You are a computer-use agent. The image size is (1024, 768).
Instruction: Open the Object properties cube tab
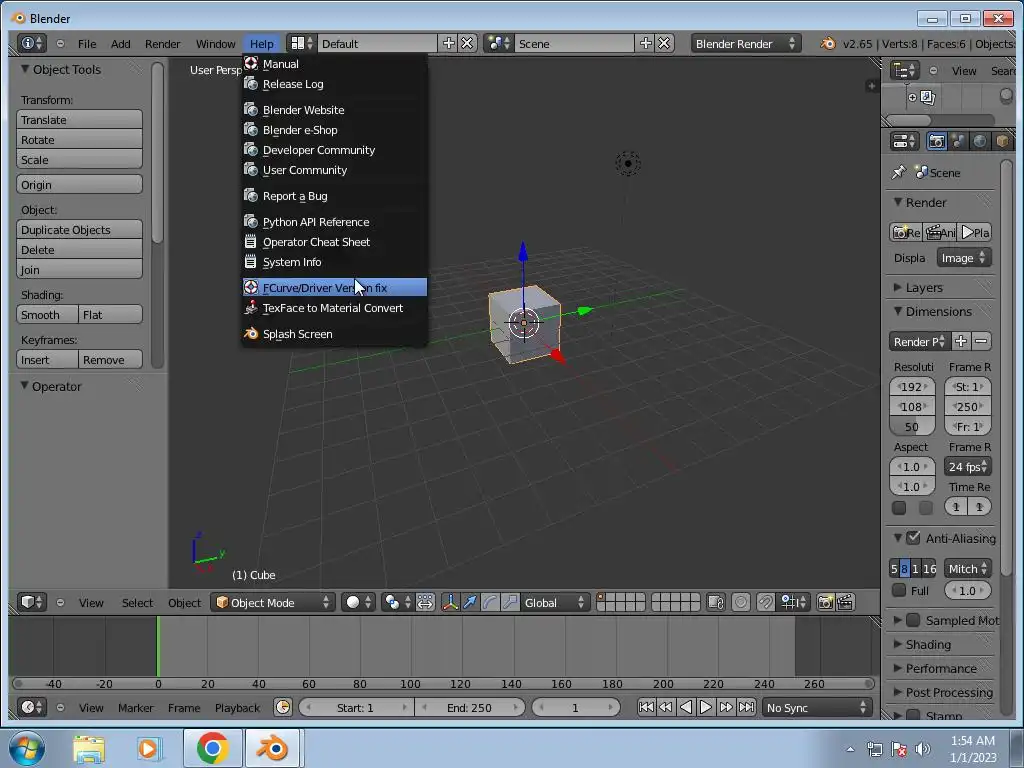pyautogui.click(x=1002, y=141)
